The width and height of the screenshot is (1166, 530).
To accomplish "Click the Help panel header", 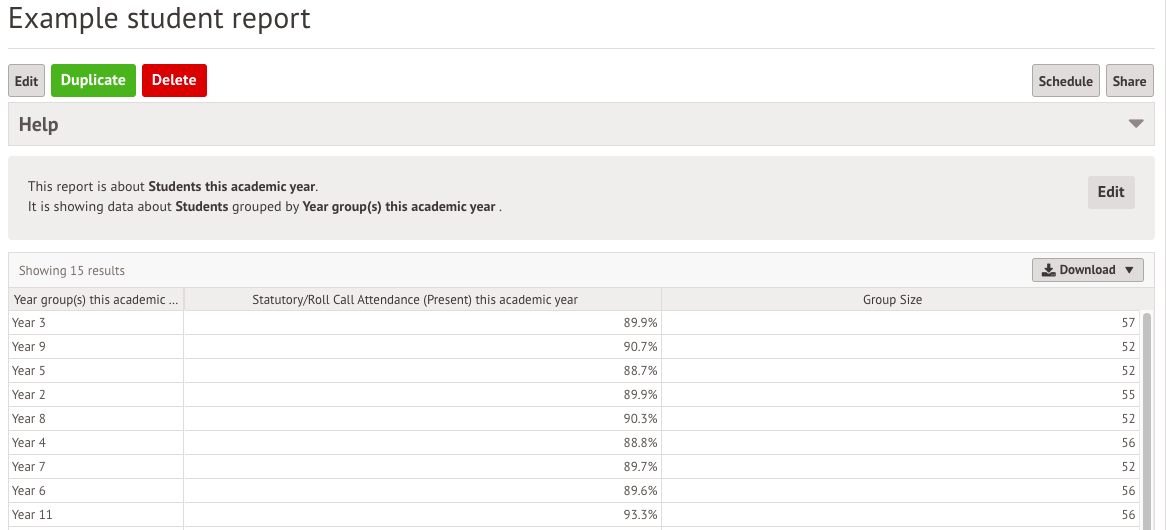I will (x=581, y=124).
